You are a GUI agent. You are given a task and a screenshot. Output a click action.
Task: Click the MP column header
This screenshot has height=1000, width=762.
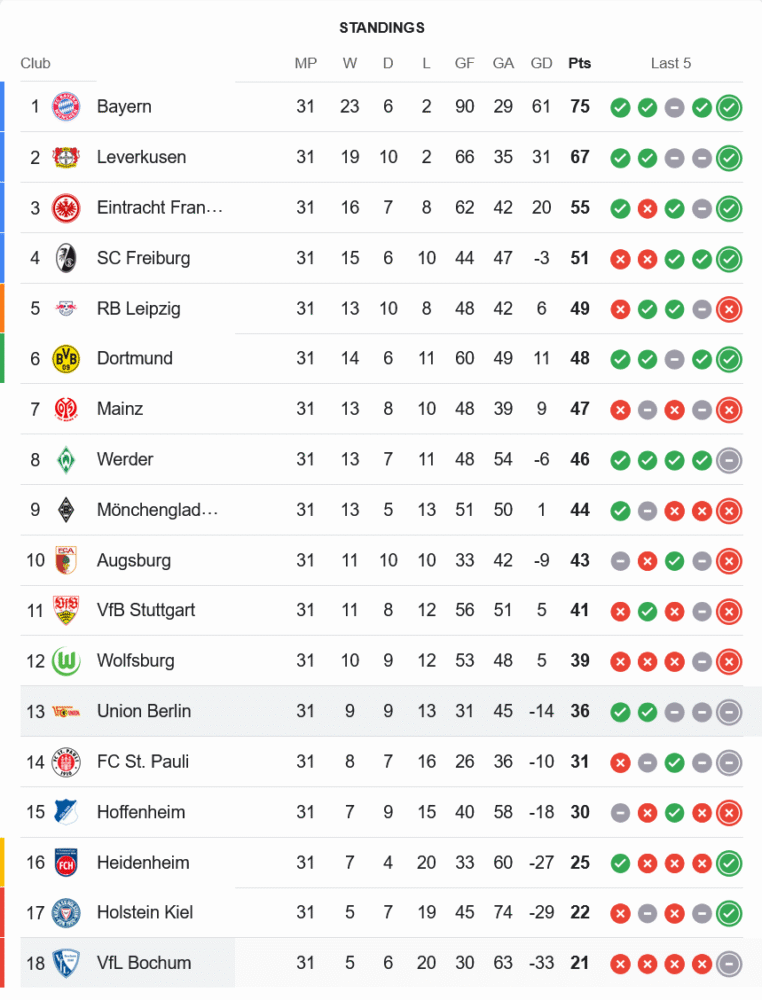click(x=305, y=63)
